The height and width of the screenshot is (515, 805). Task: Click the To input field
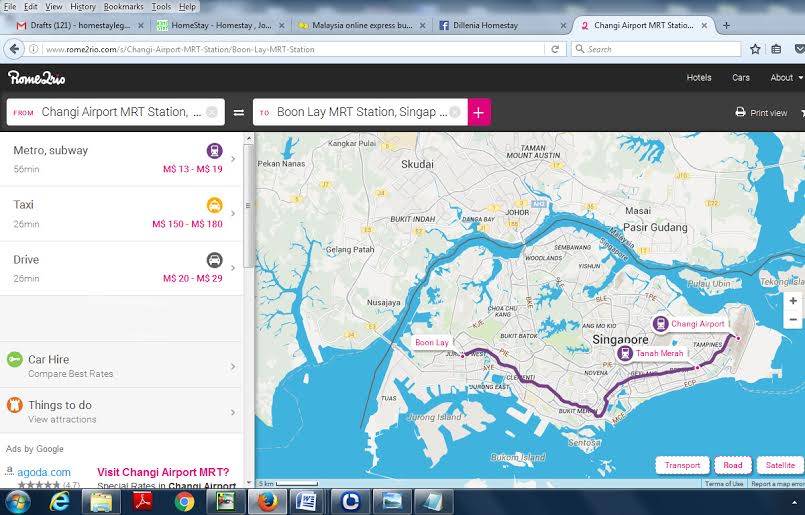point(360,112)
